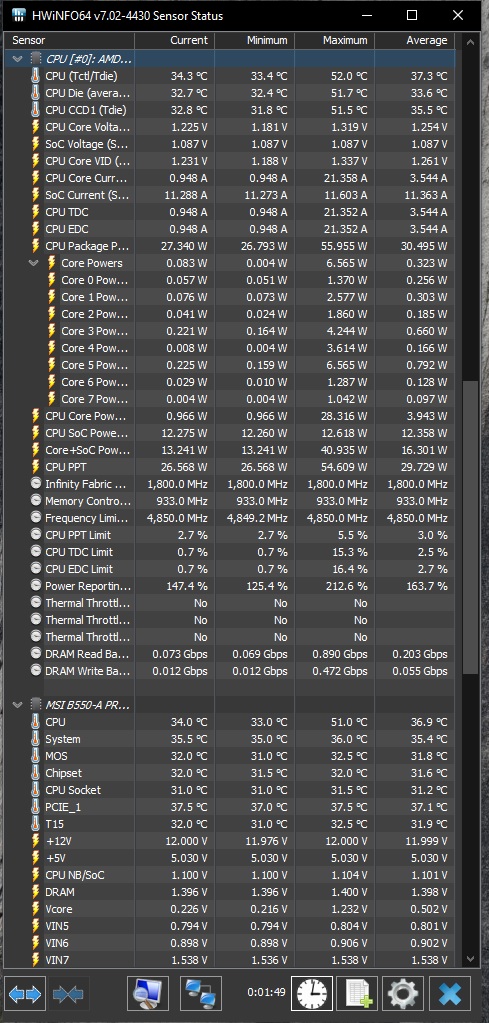Click the Infinity Fabric clock icon
The image size is (489, 1023).
click(35, 483)
